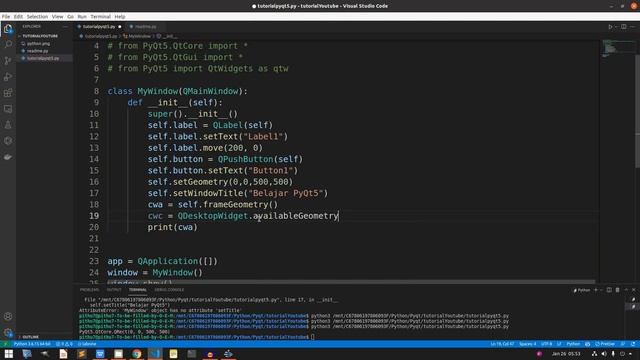Click the Prettier status bar item
The width and height of the screenshot is (640, 360).
point(605,344)
